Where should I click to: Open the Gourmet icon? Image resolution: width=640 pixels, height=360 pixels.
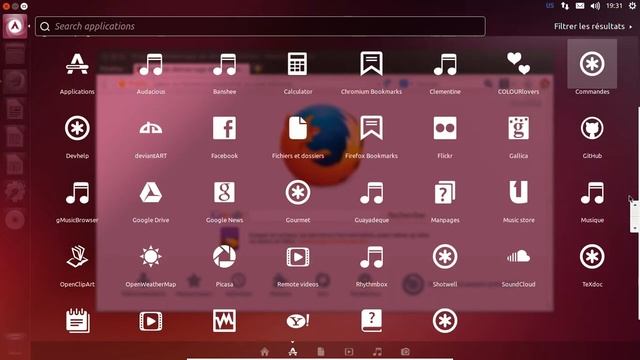[298, 192]
